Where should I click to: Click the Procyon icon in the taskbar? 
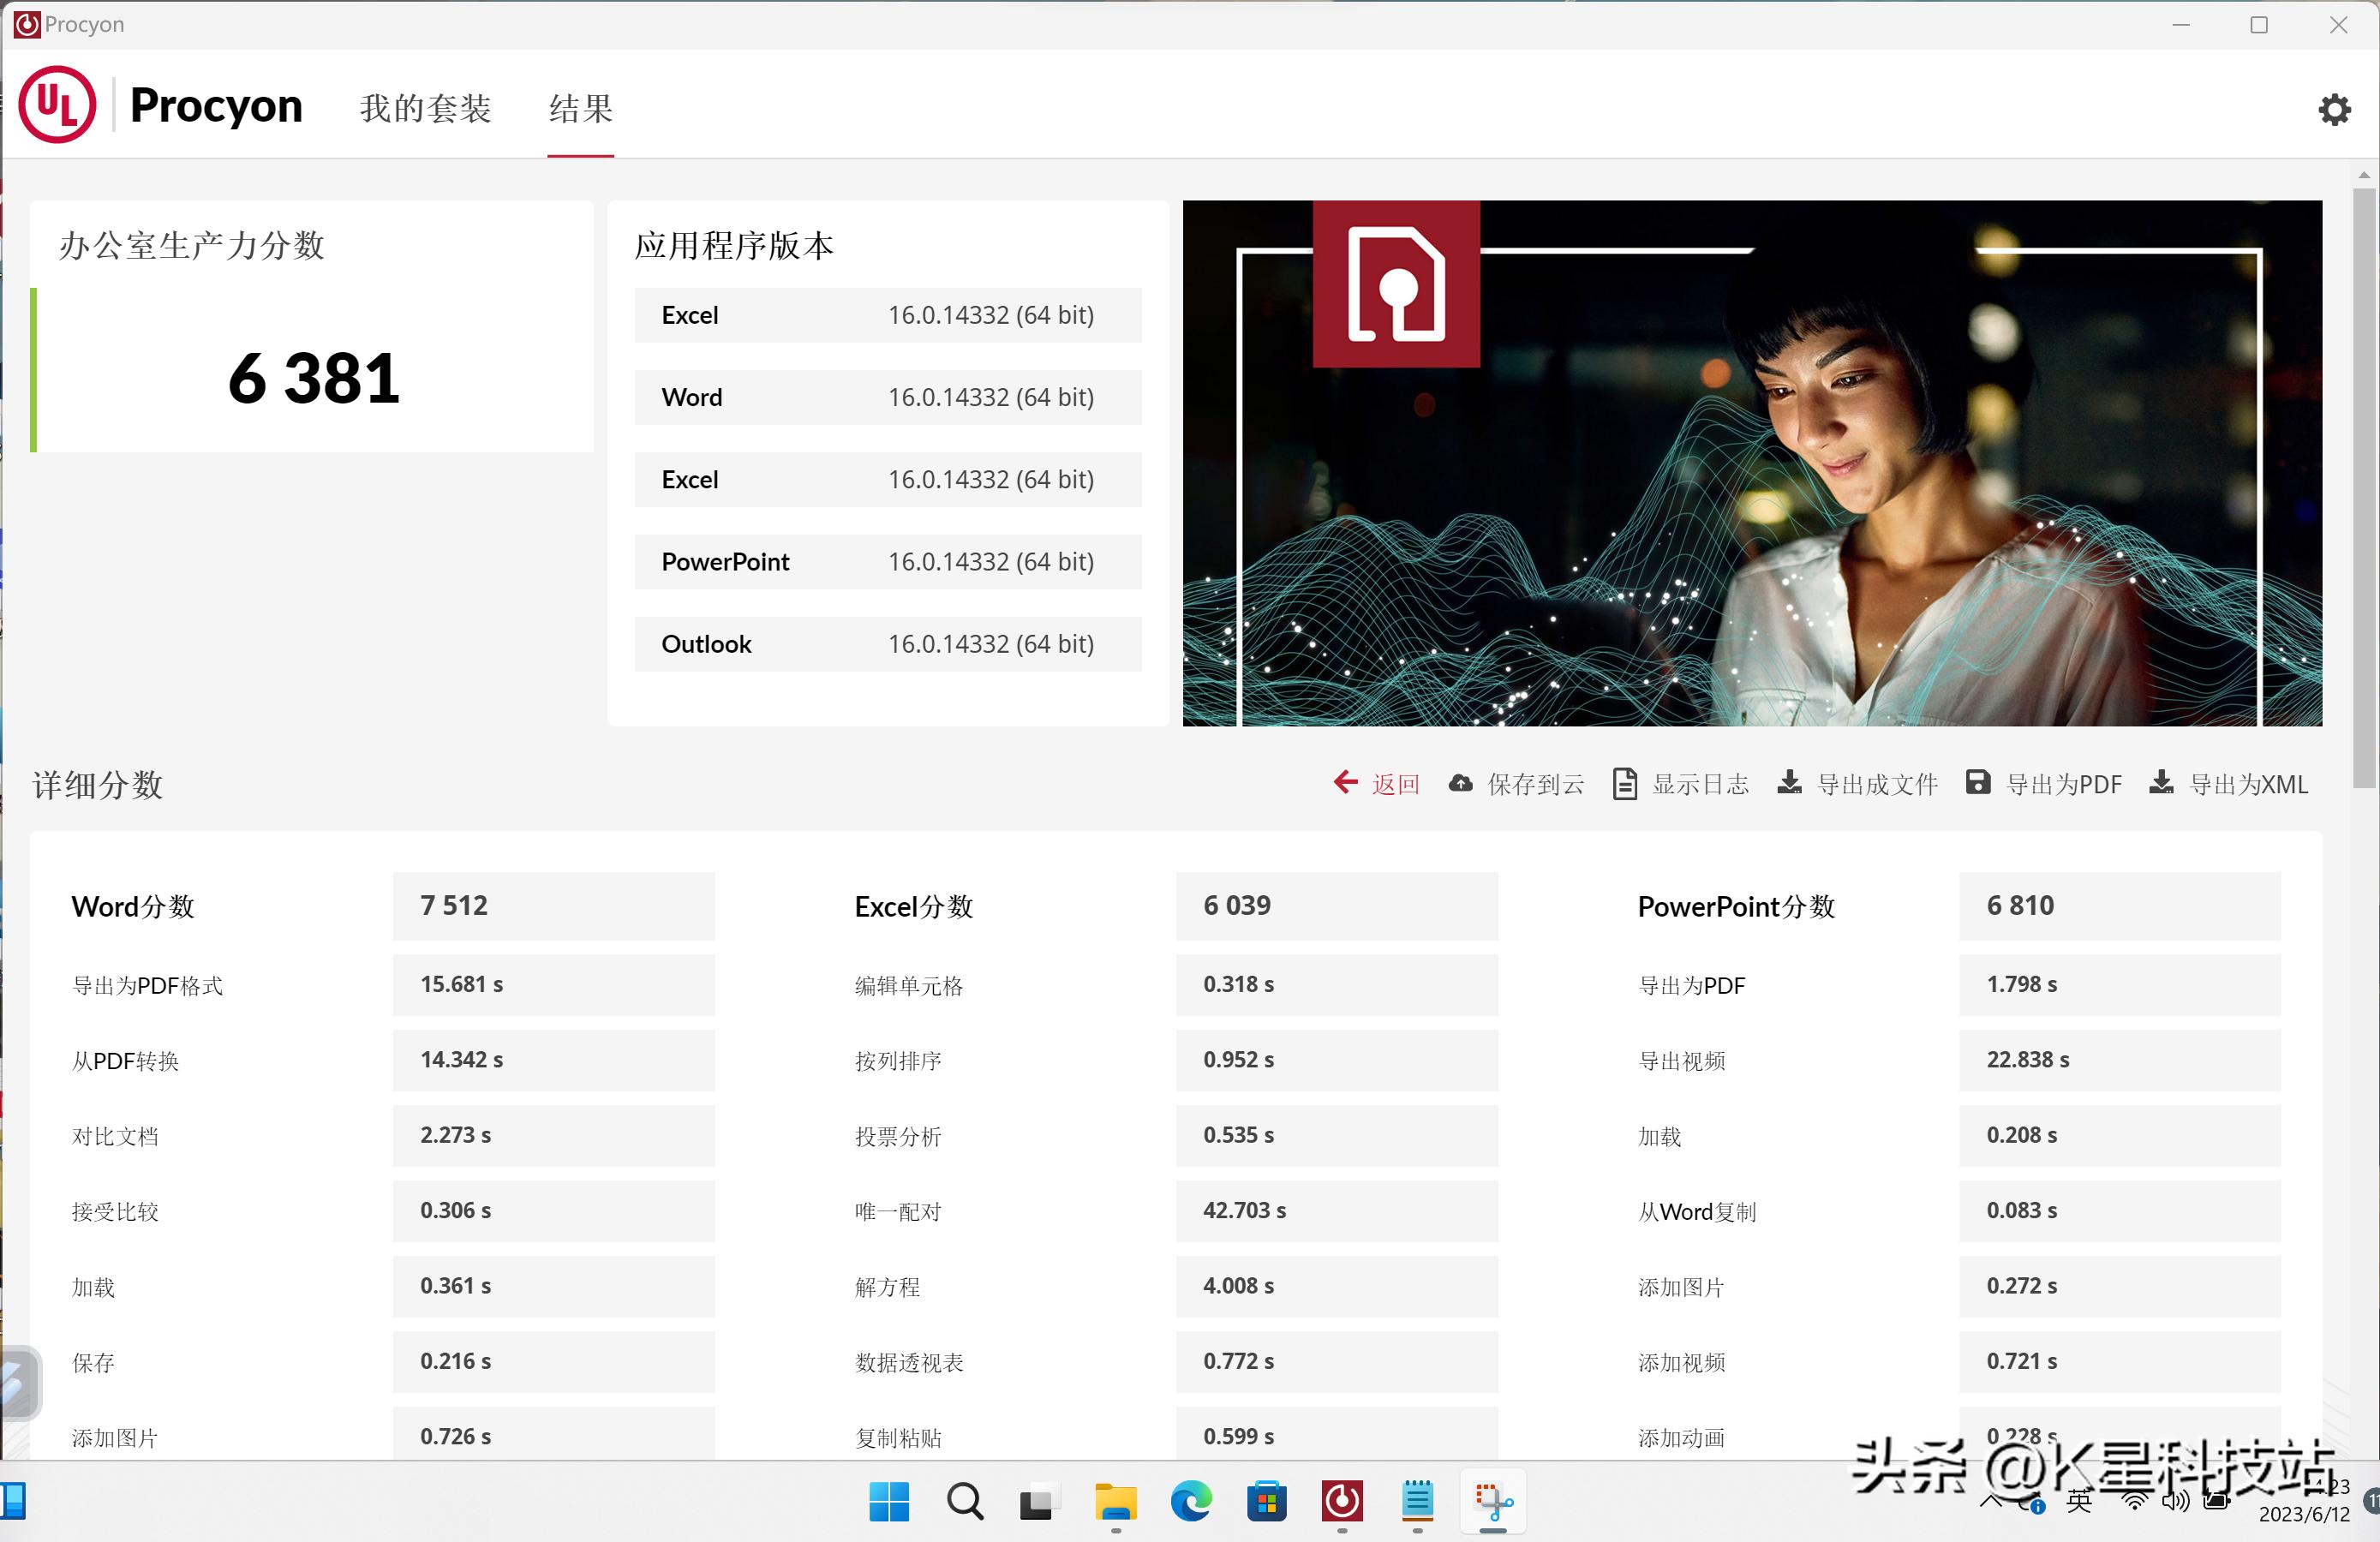click(1343, 1502)
